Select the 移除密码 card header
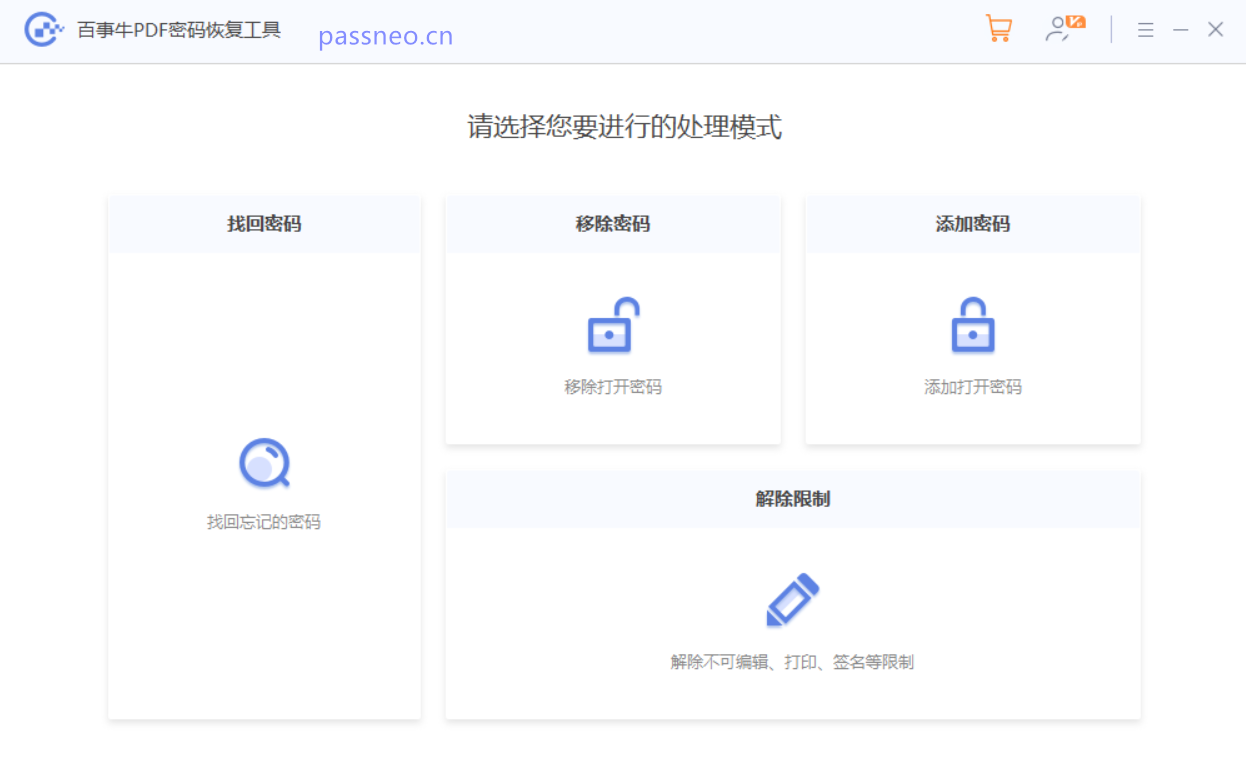 [x=613, y=224]
